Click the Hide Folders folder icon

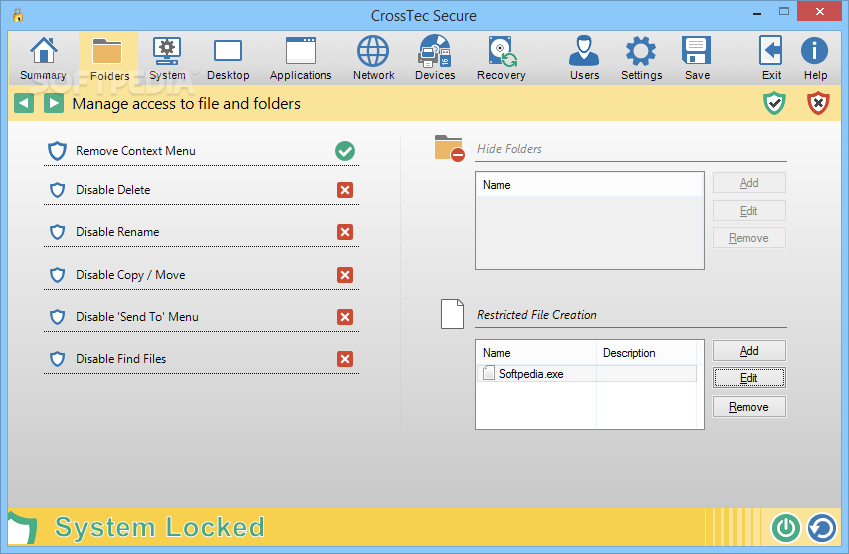pyautogui.click(x=449, y=148)
